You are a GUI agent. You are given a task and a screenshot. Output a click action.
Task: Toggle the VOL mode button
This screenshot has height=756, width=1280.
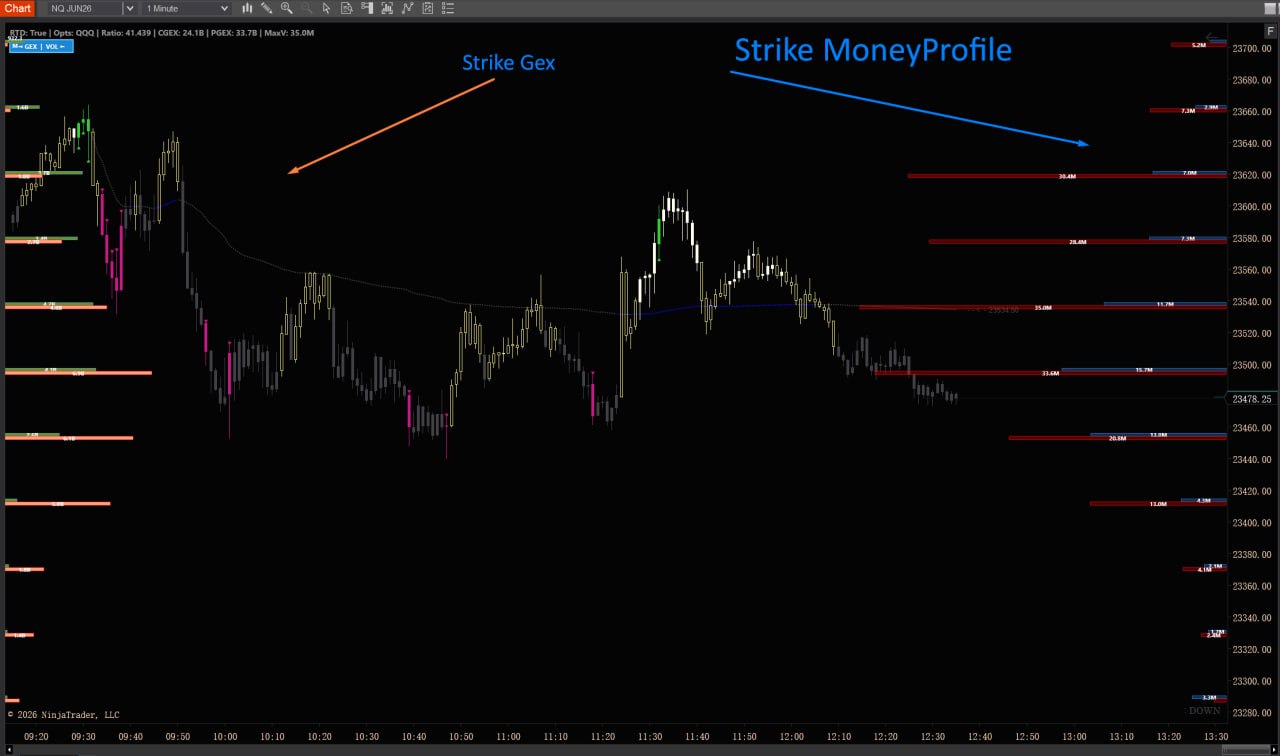pos(56,46)
